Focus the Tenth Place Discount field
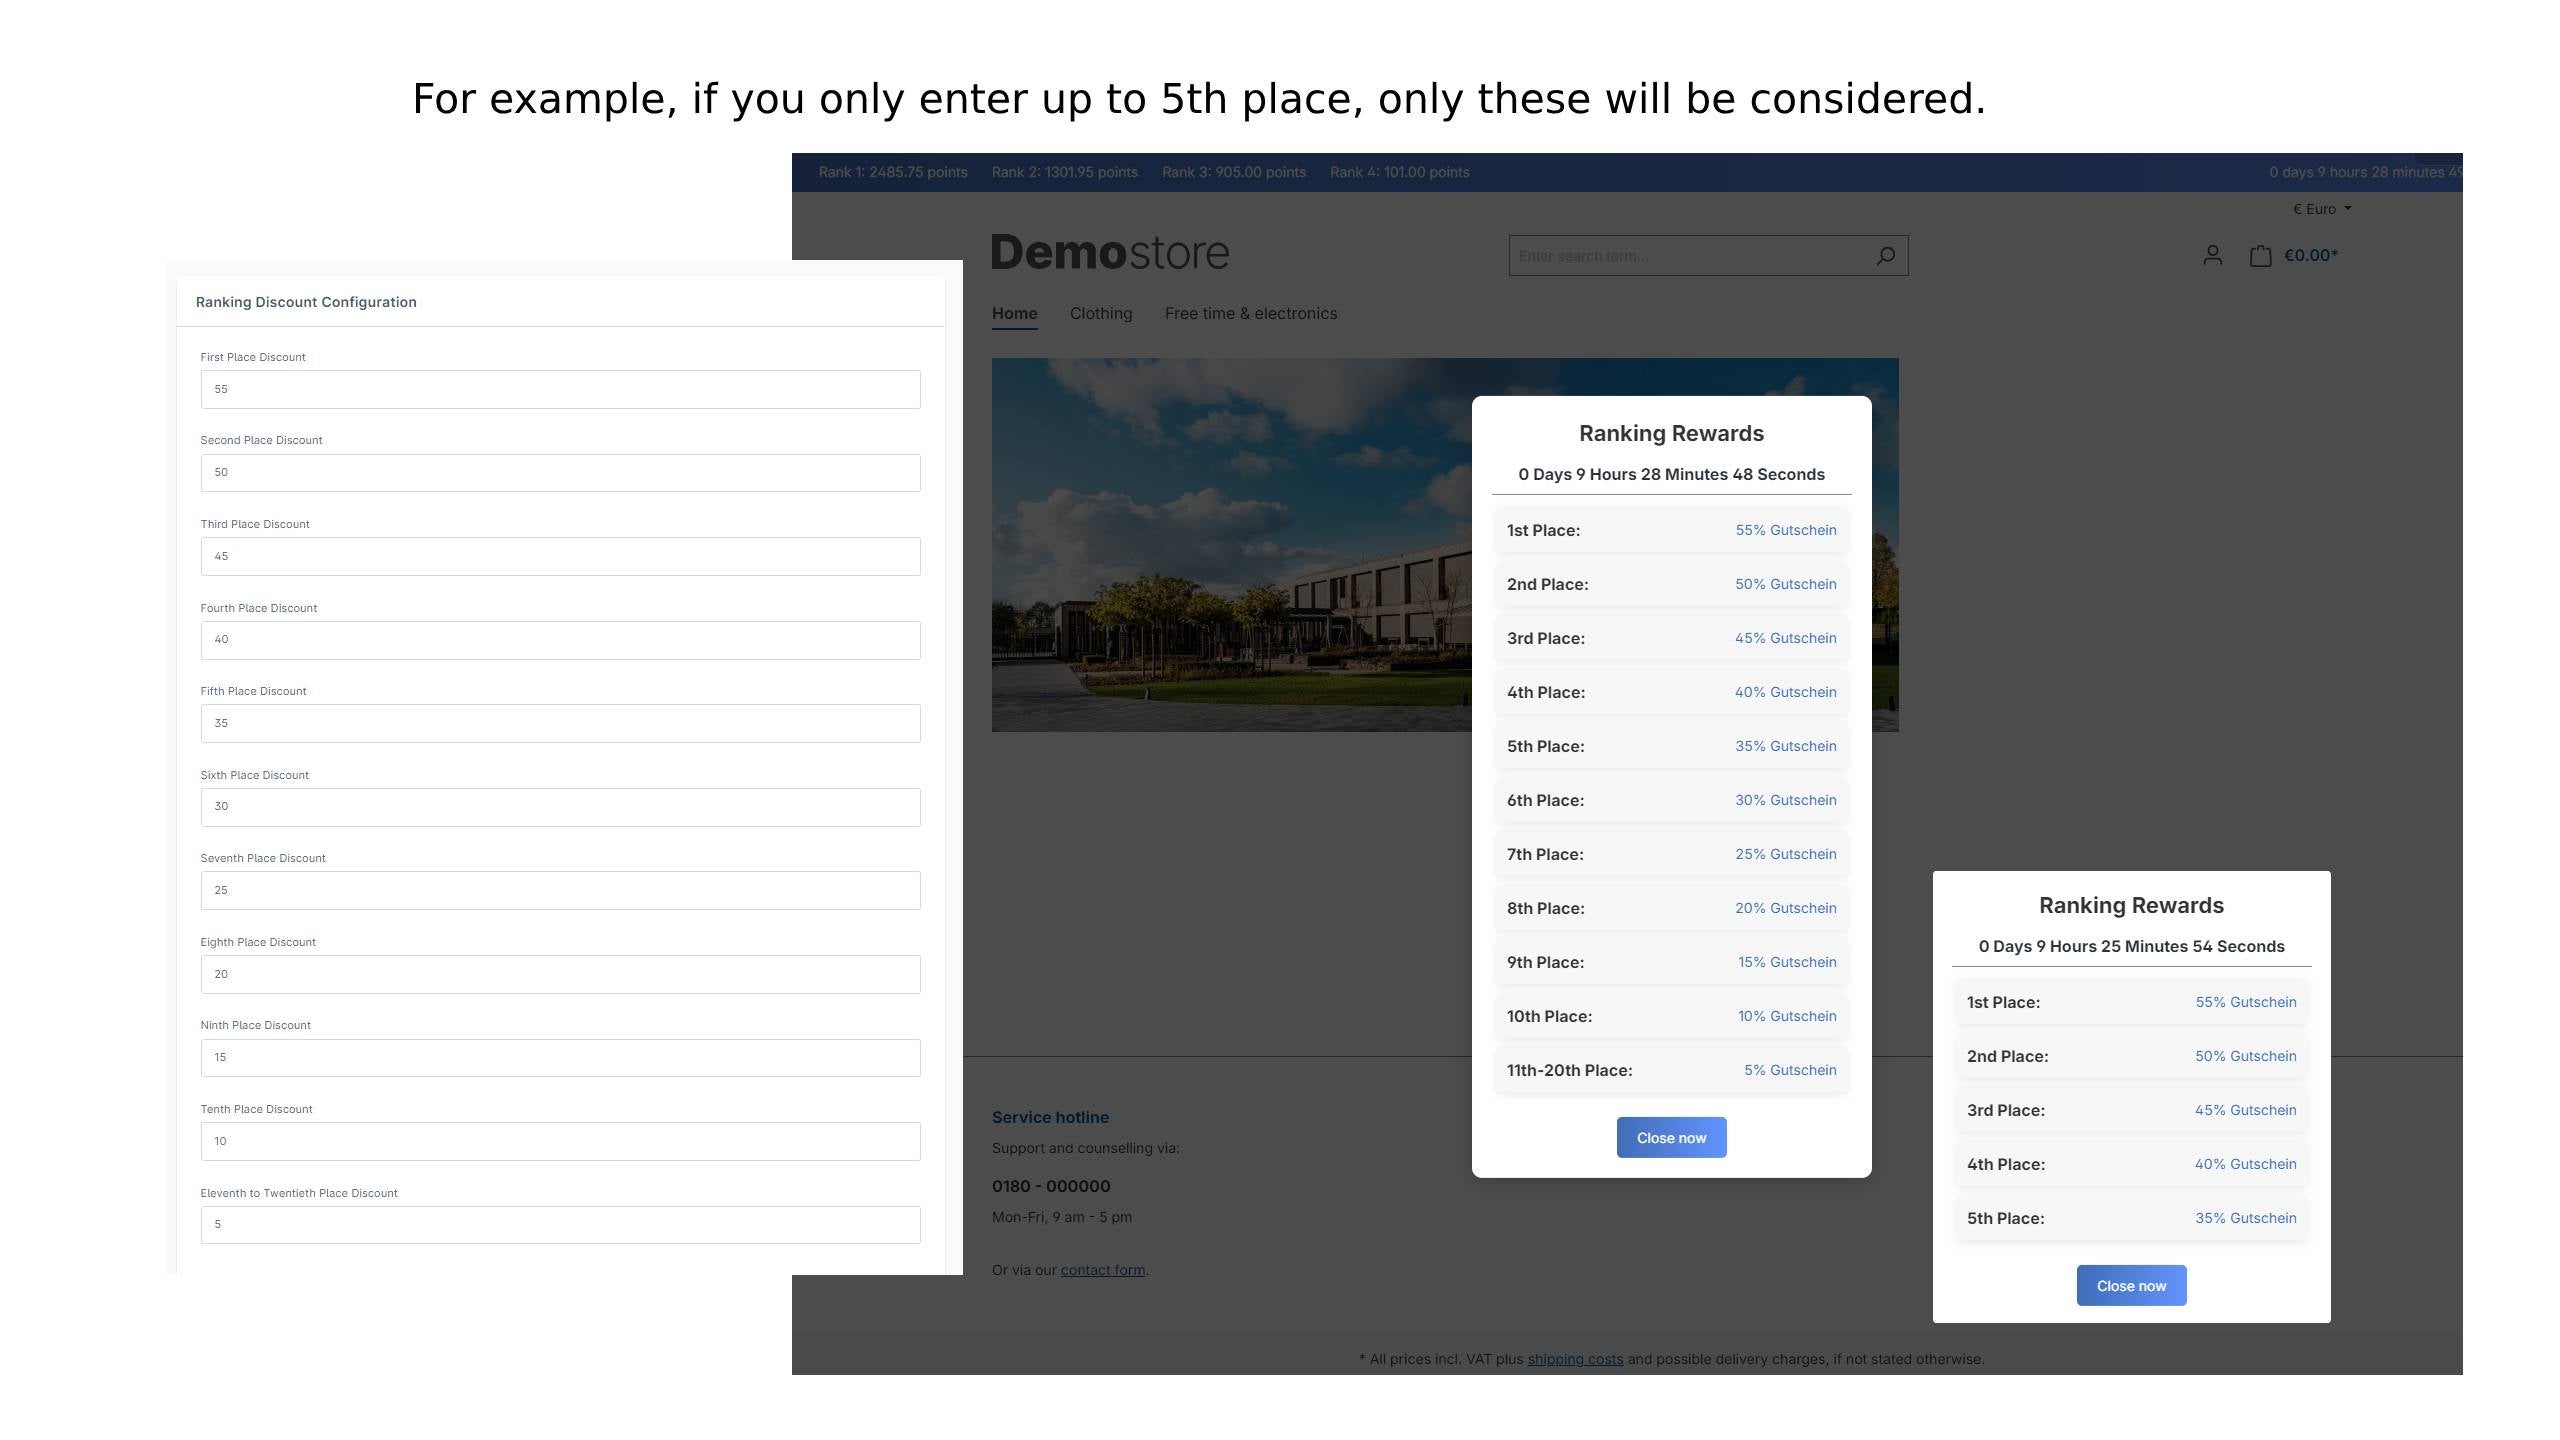Screen dimensions: 2560x1440 [560, 1141]
